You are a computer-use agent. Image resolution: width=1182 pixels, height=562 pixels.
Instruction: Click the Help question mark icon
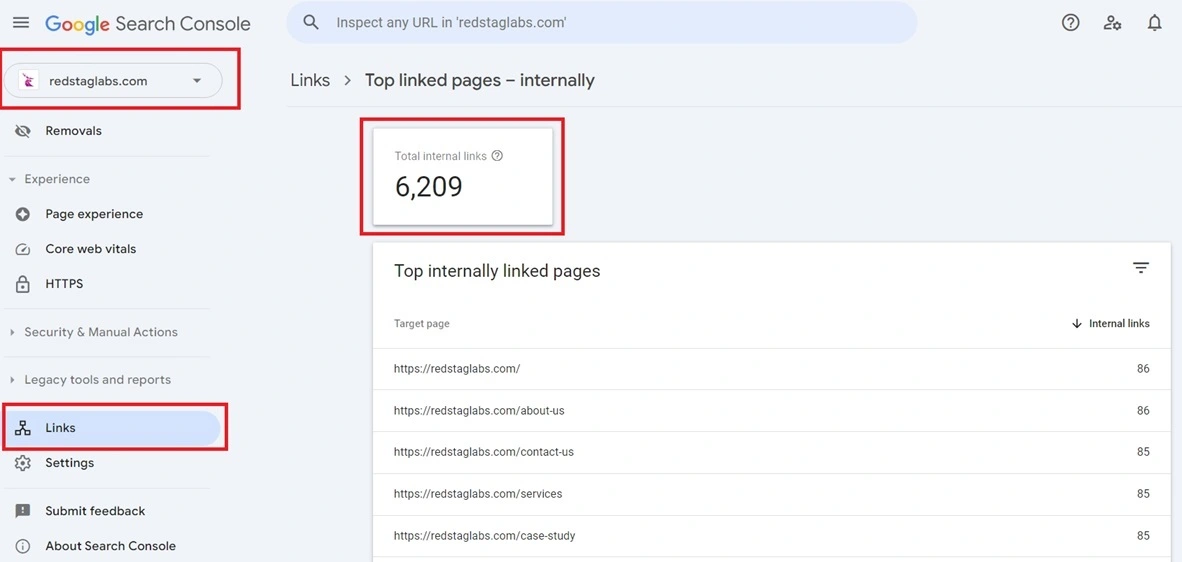click(1070, 23)
